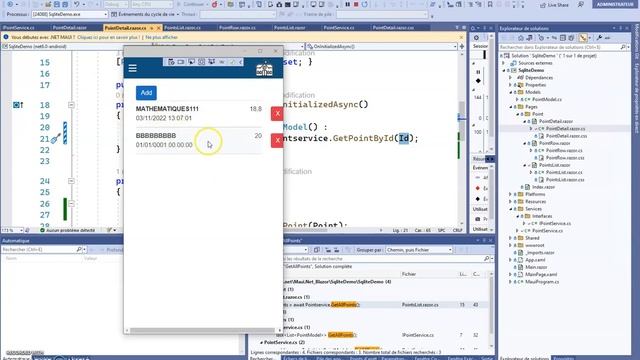The image size is (640, 360).
Task: Select PointDetail.razor.css in Solution Explorer
Action: pyautogui.click(x=566, y=136)
